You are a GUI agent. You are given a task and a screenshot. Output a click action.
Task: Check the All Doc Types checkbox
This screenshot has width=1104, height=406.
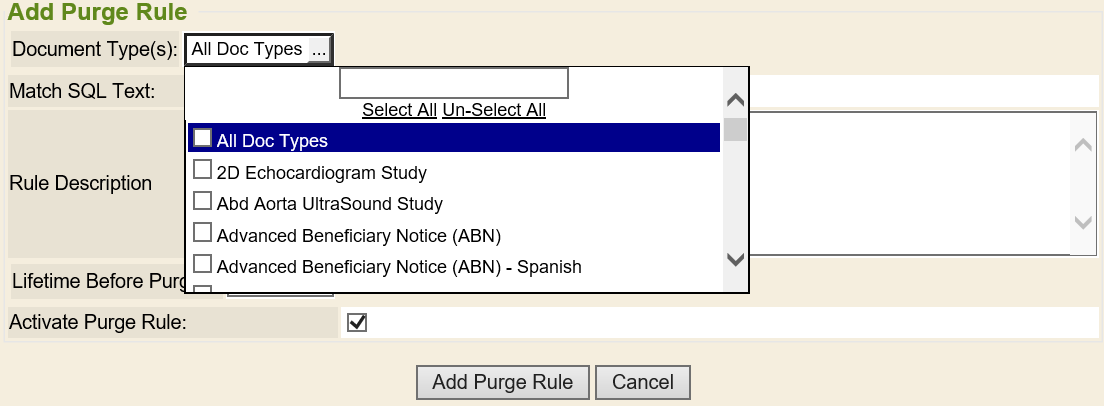coord(202,138)
